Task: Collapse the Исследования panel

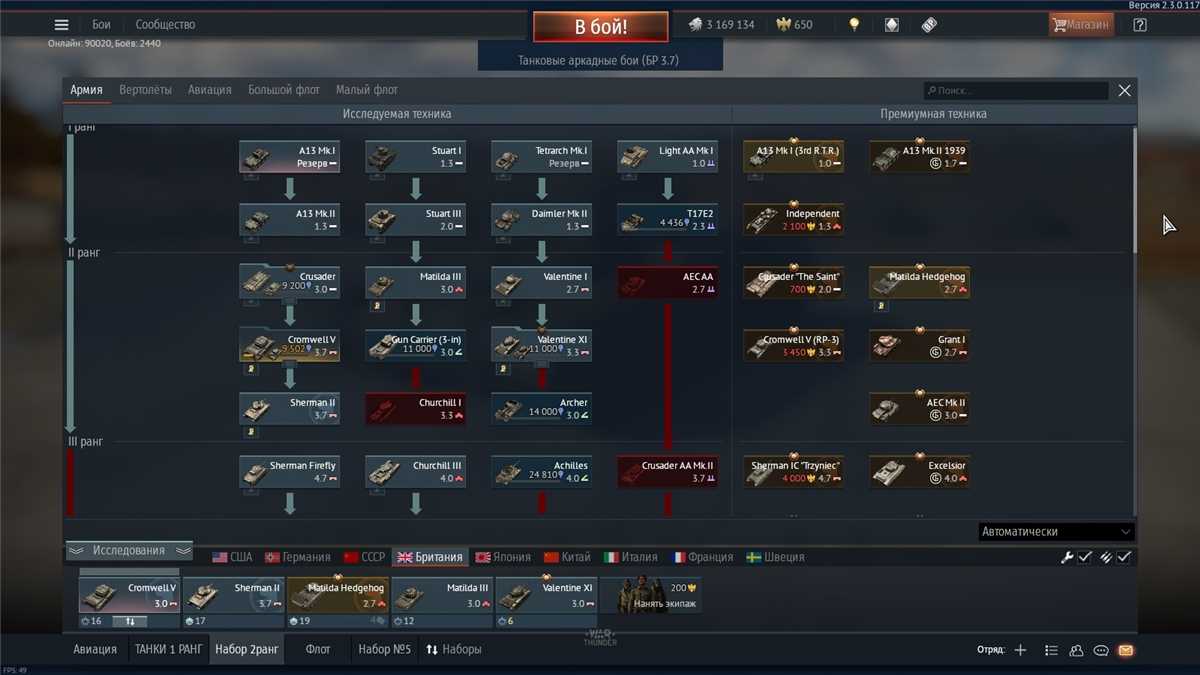Action: pyautogui.click(x=129, y=551)
